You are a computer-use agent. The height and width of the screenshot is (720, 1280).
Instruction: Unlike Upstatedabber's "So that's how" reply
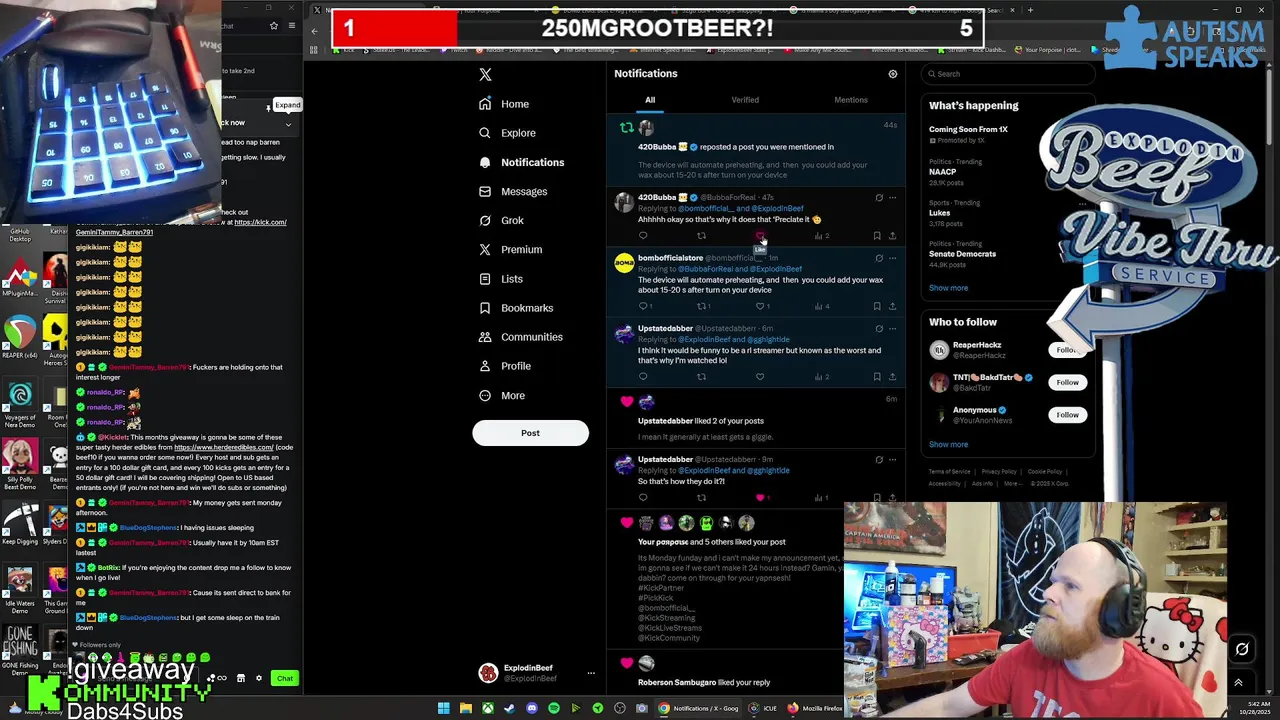(760, 497)
